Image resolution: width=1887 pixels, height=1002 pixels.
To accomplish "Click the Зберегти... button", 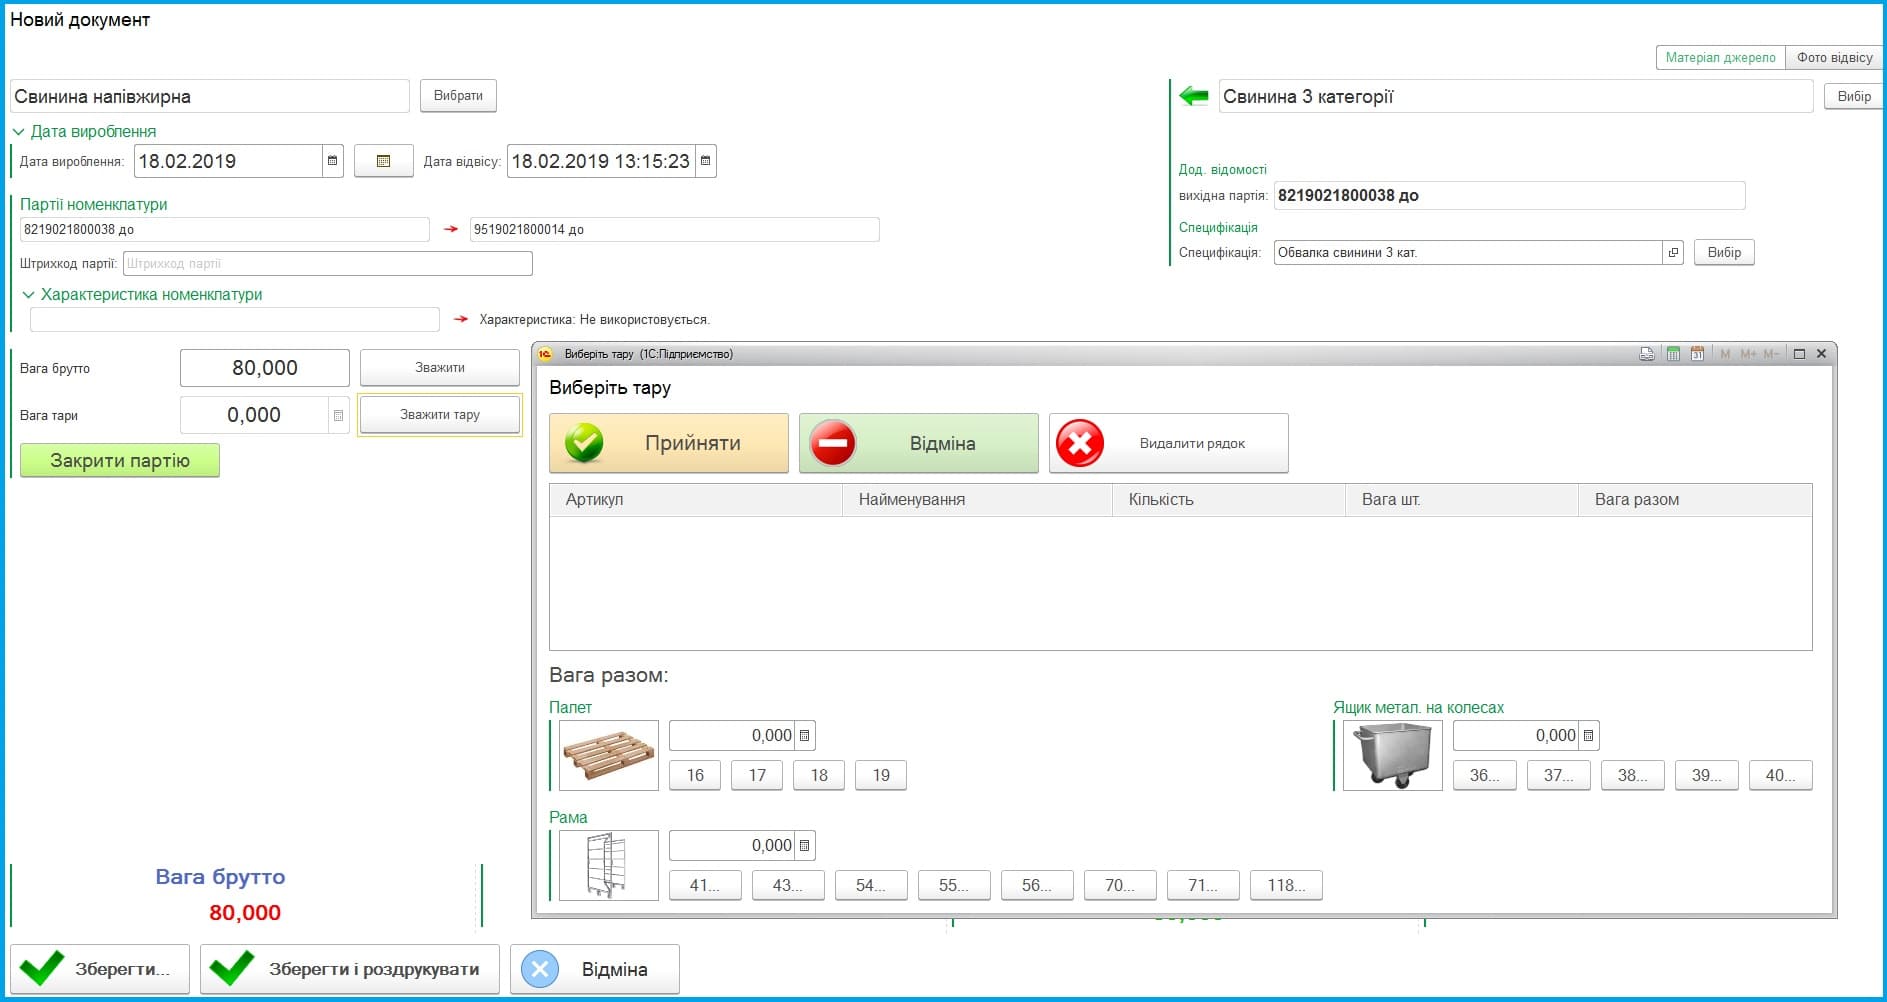I will [x=100, y=969].
